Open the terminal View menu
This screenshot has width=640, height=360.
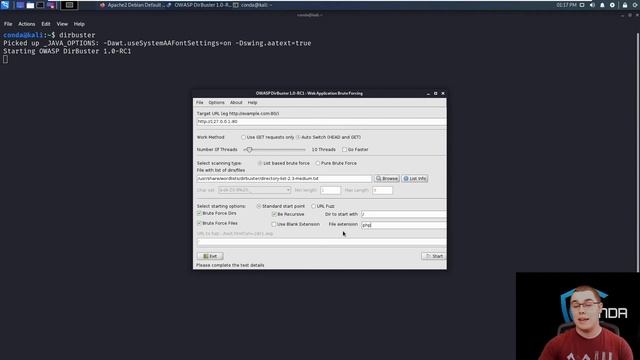click(62, 24)
